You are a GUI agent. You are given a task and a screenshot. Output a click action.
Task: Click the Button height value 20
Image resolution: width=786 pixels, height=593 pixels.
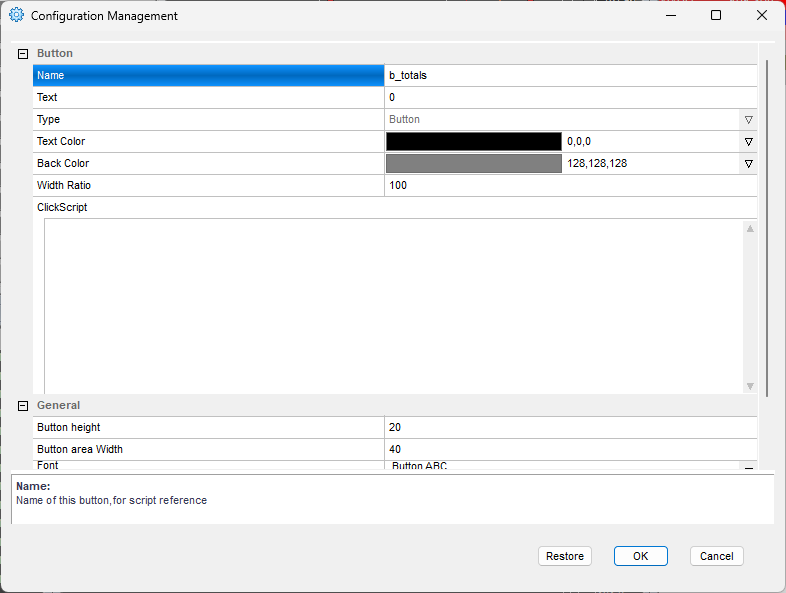click(570, 428)
